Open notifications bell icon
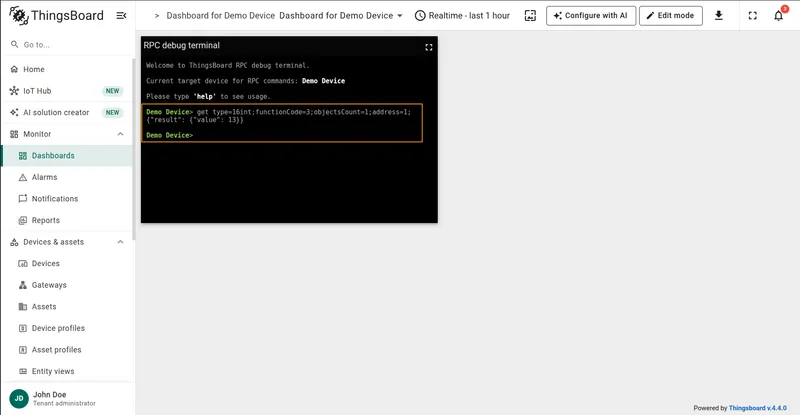800x415 pixels. tap(778, 16)
